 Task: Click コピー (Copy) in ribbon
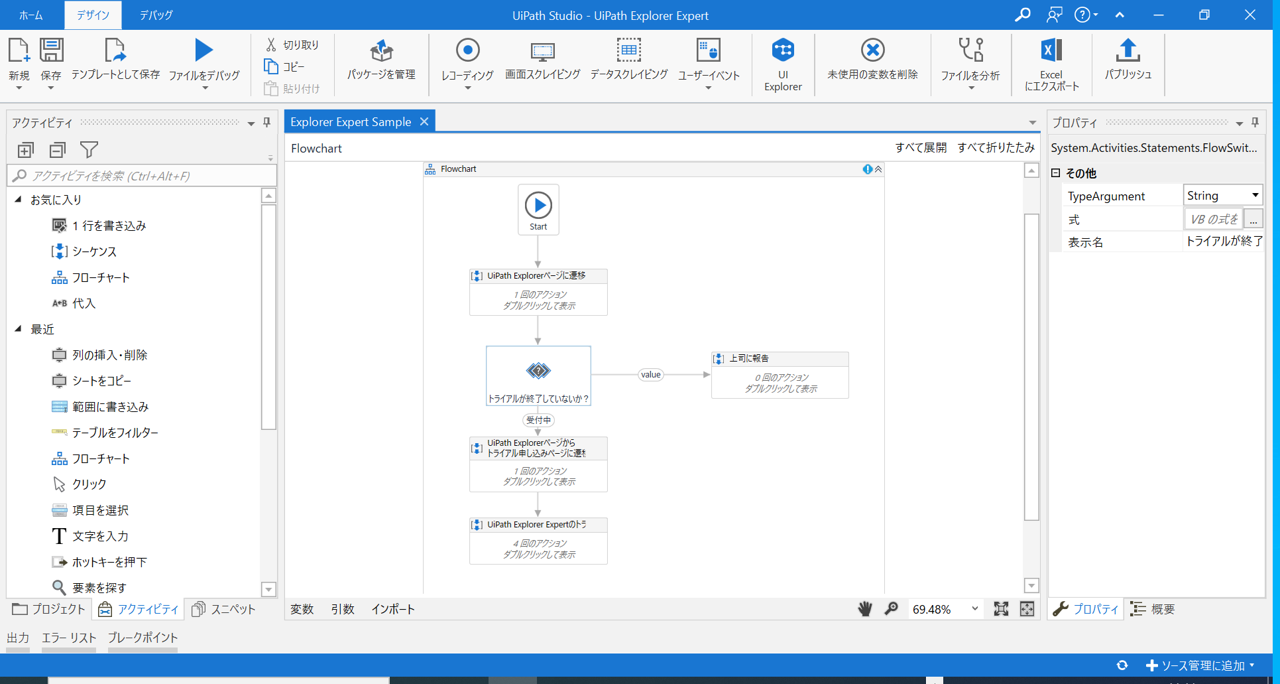285,67
